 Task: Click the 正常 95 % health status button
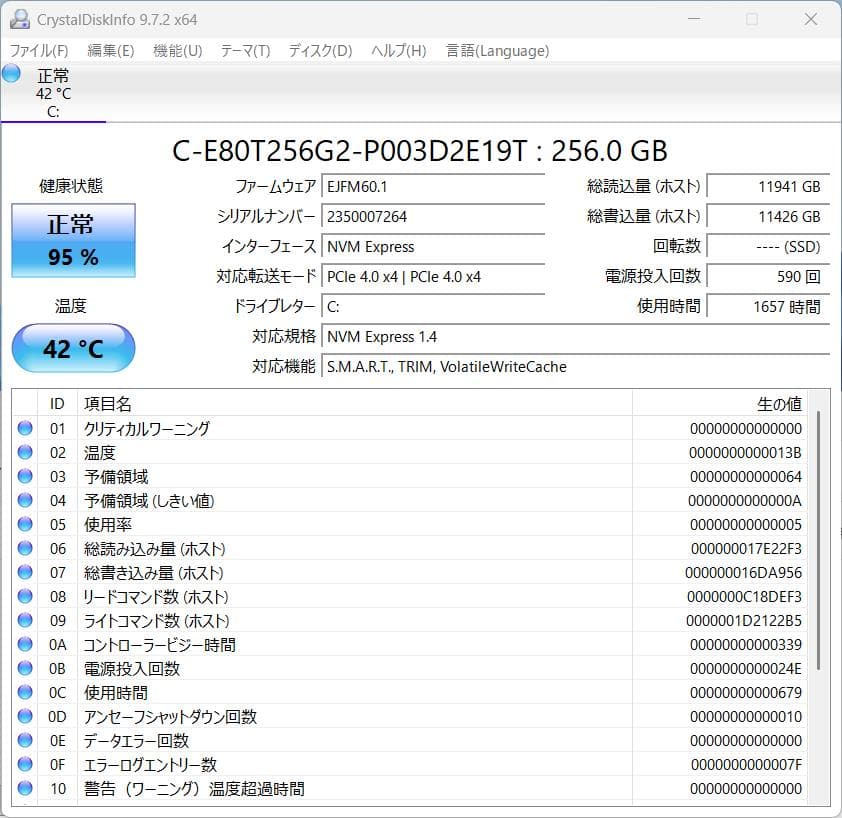(x=74, y=240)
